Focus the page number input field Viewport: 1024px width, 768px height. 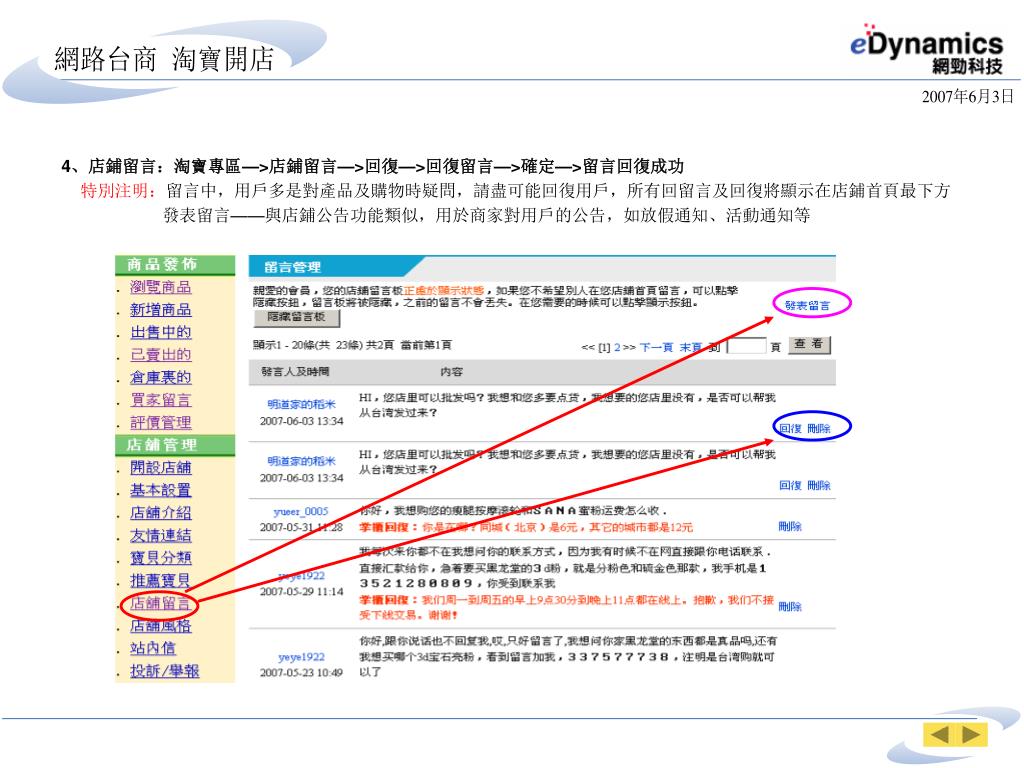pos(746,345)
